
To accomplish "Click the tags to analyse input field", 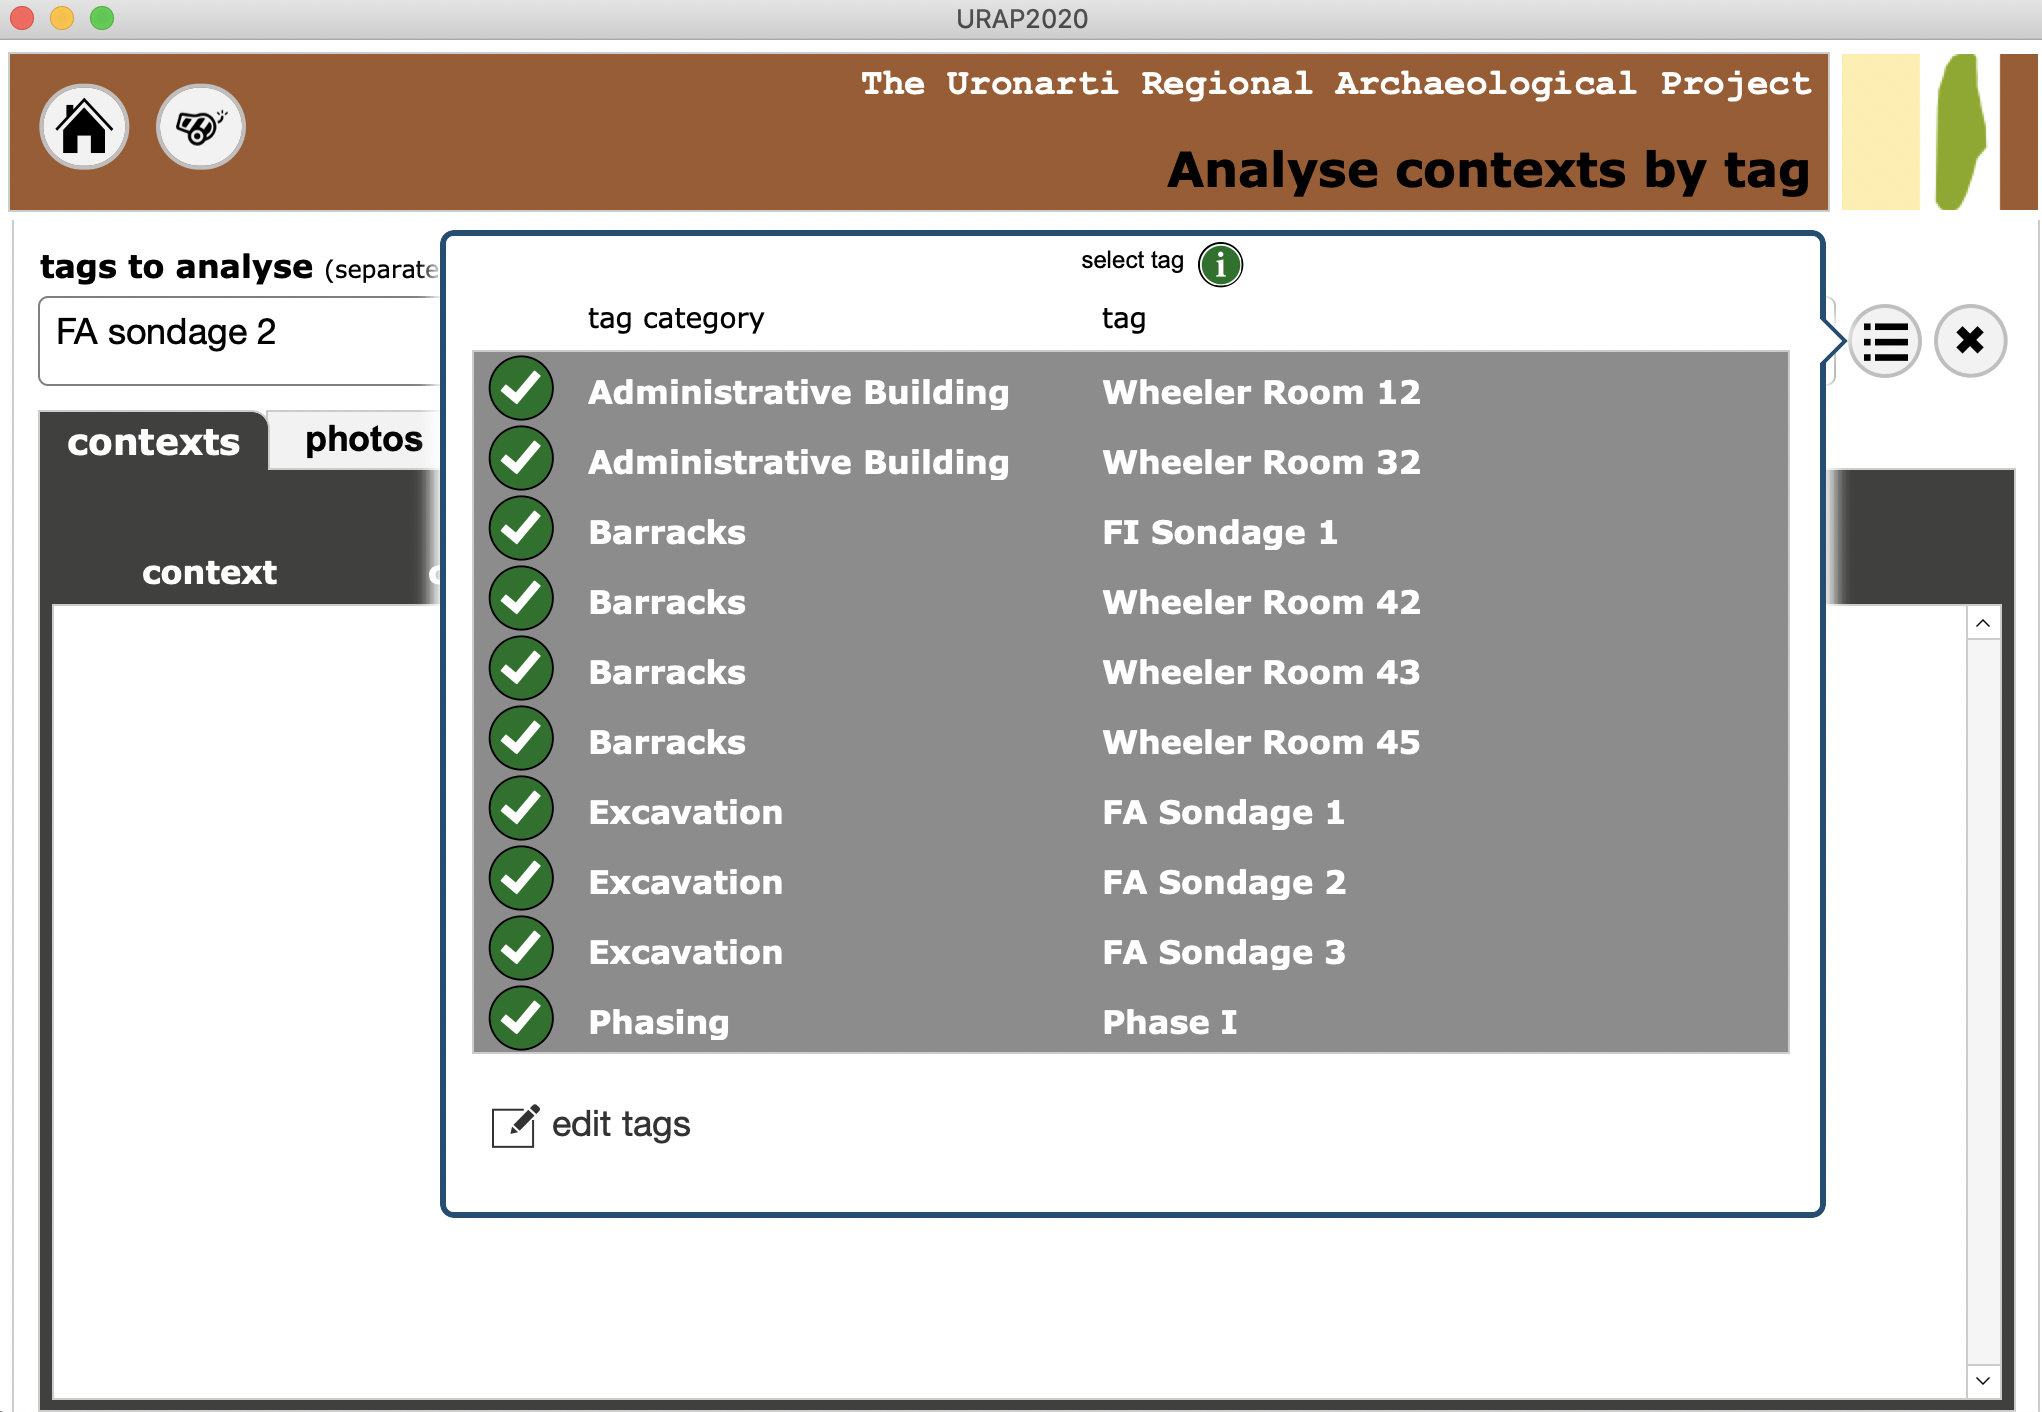I will coord(240,340).
